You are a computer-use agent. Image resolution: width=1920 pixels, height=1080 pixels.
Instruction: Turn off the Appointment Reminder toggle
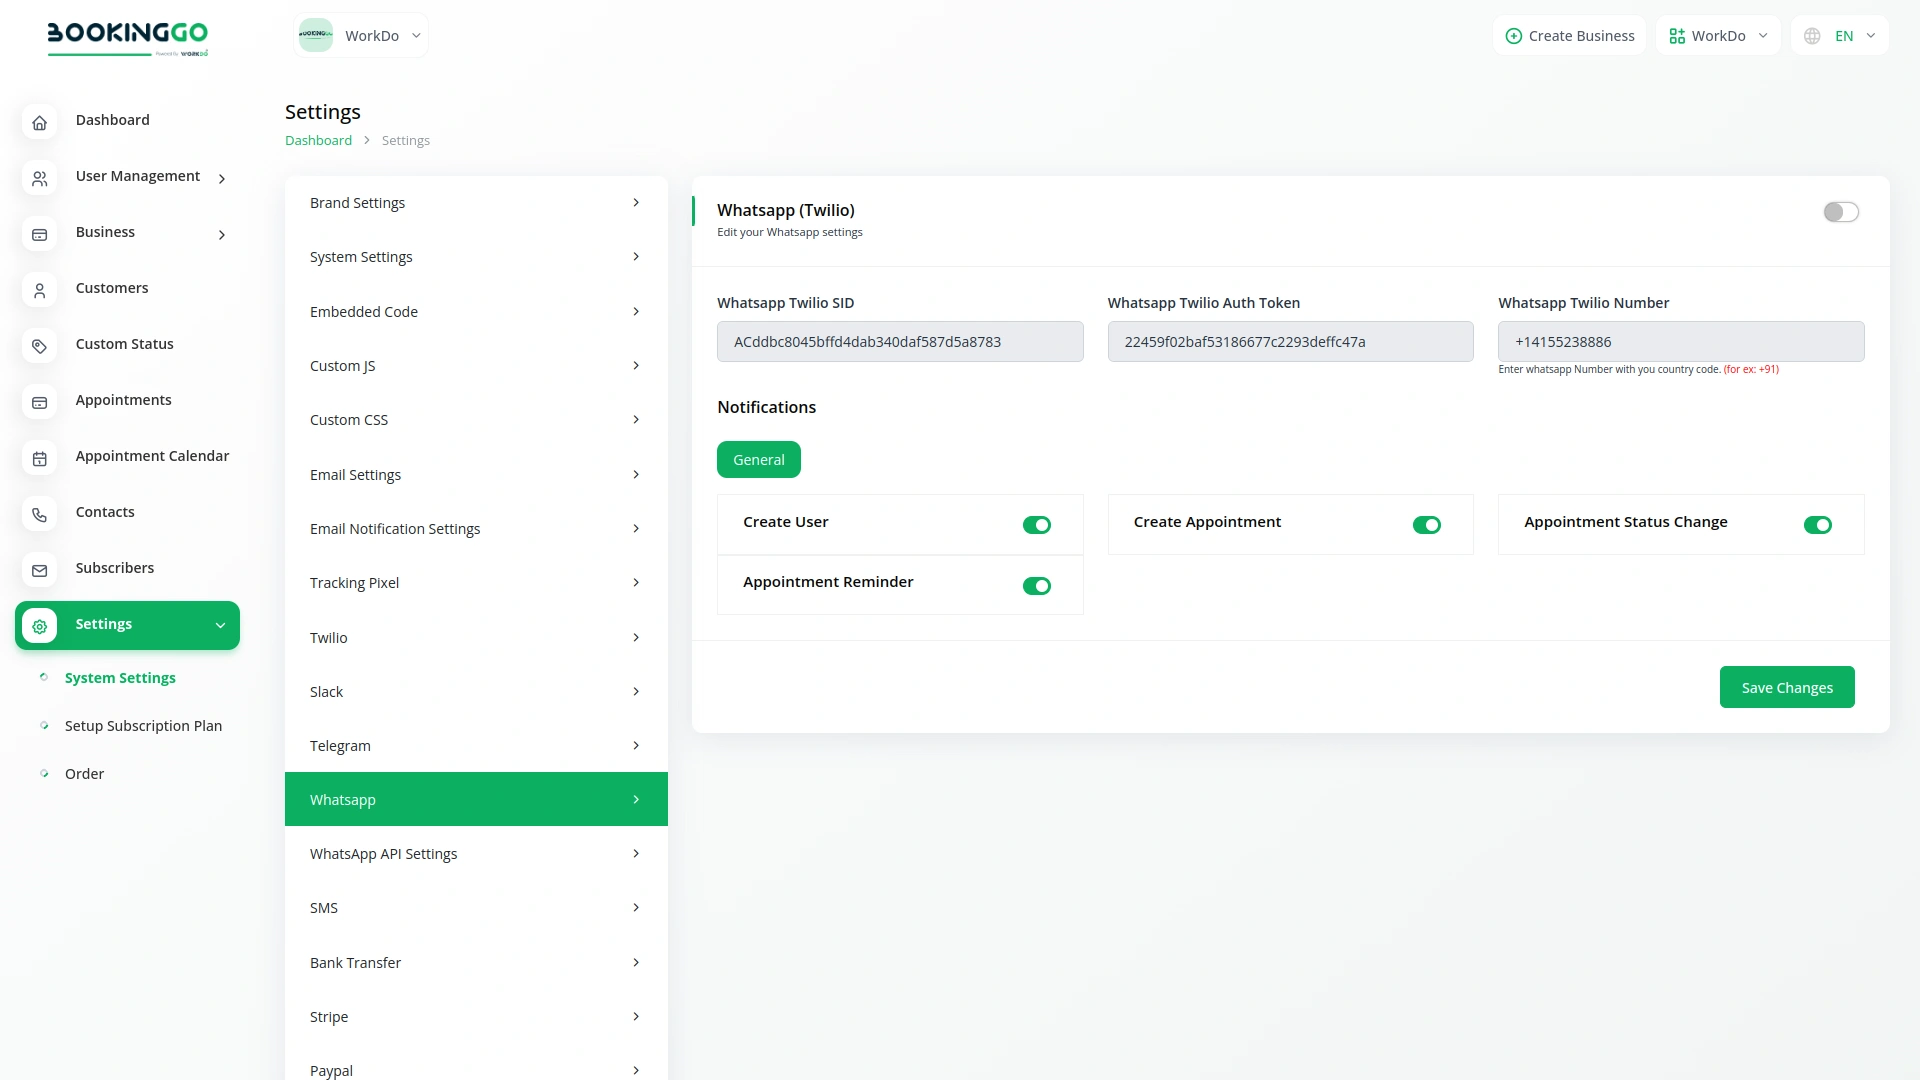tap(1037, 586)
